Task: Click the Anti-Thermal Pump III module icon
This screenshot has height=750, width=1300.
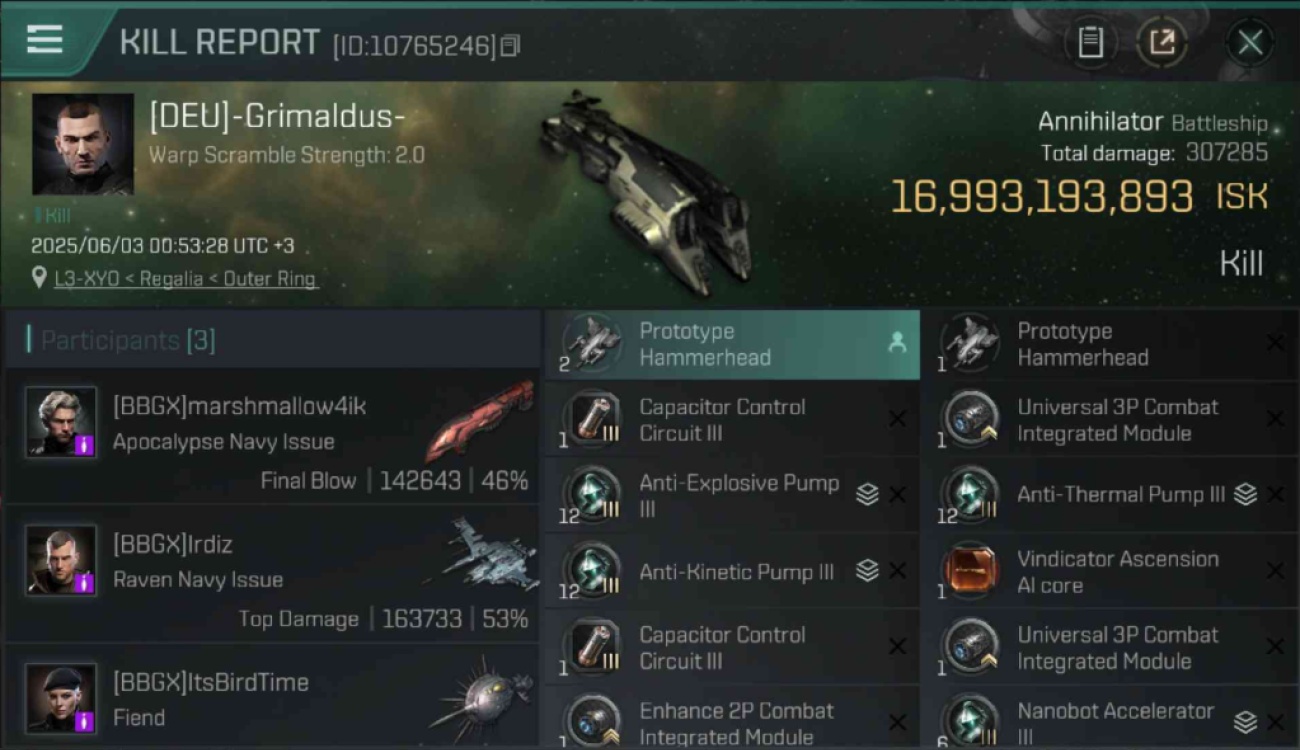Action: 971,495
